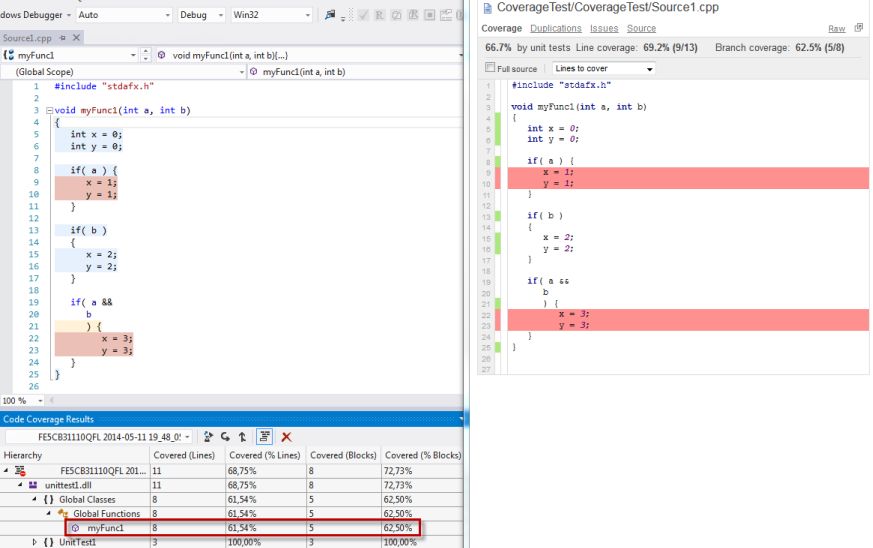Screen dimensions: 873x548
Task: Collapse the Global Functions tree node
Action: pos(49,513)
